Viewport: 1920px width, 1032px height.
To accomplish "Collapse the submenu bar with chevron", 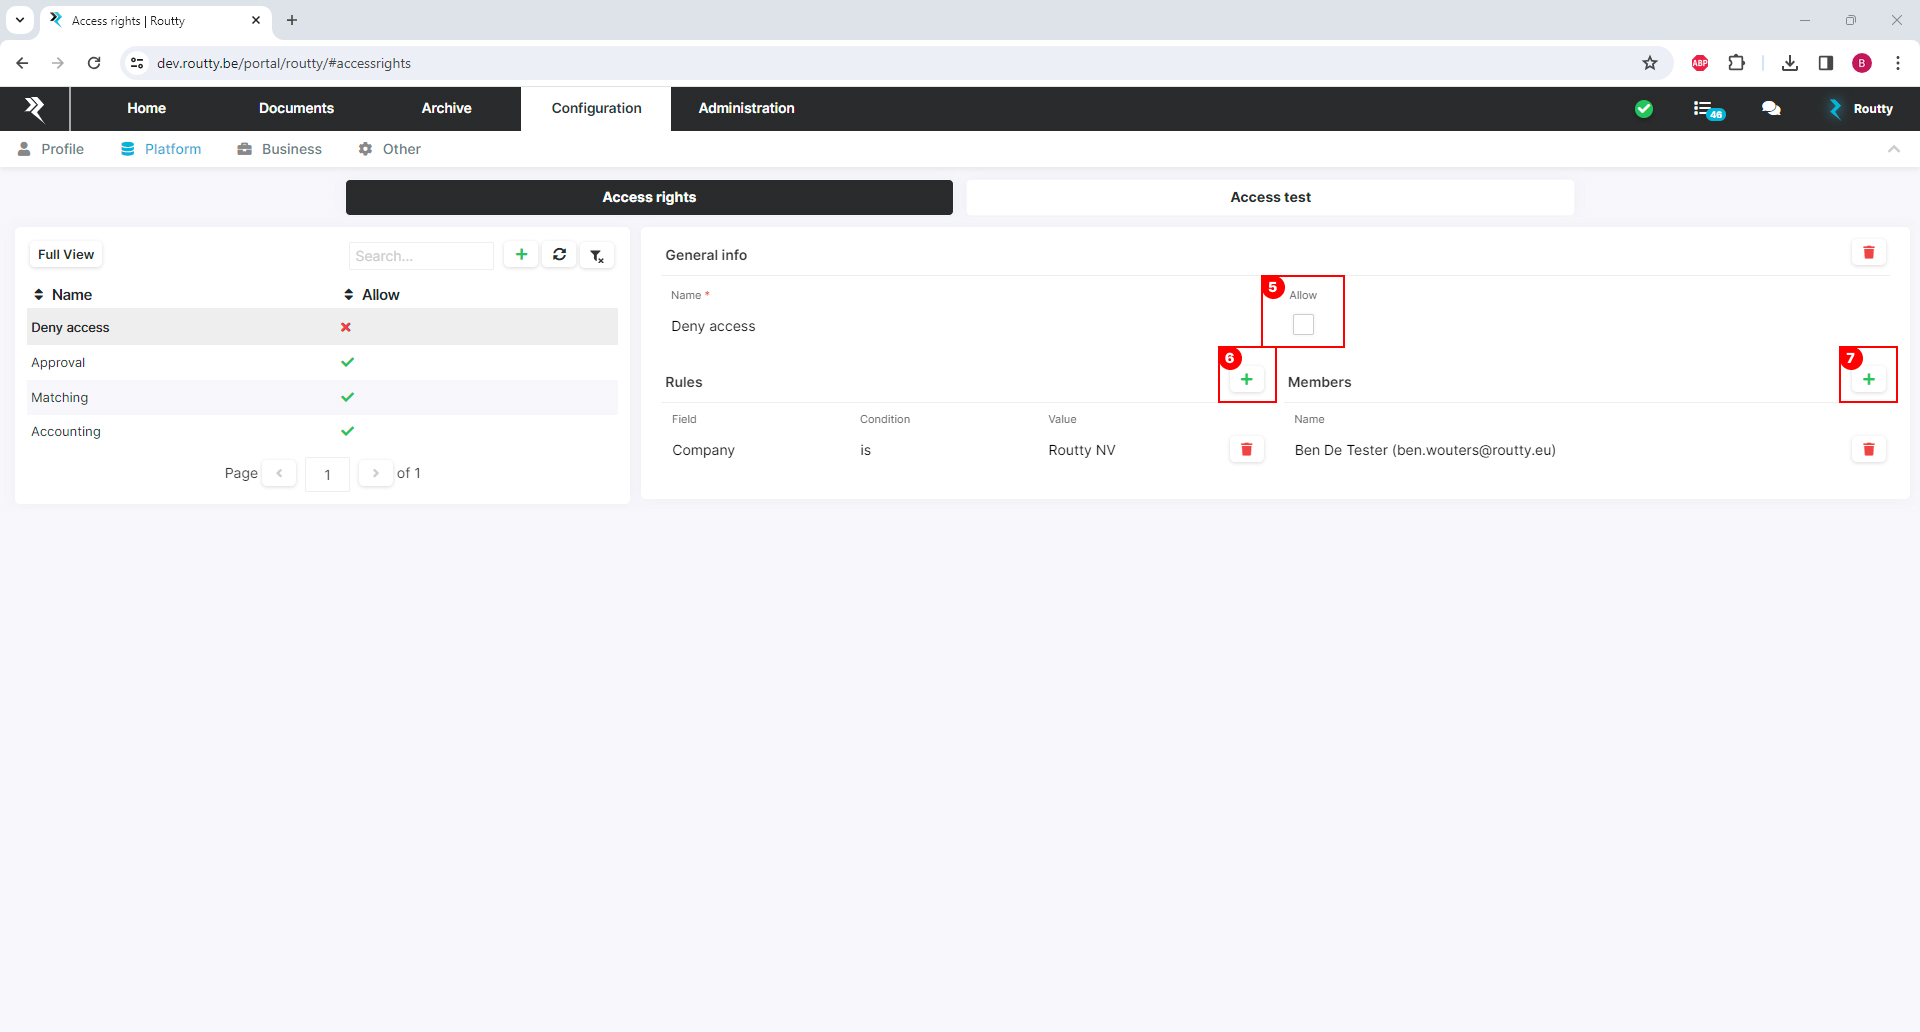I will coord(1893,149).
